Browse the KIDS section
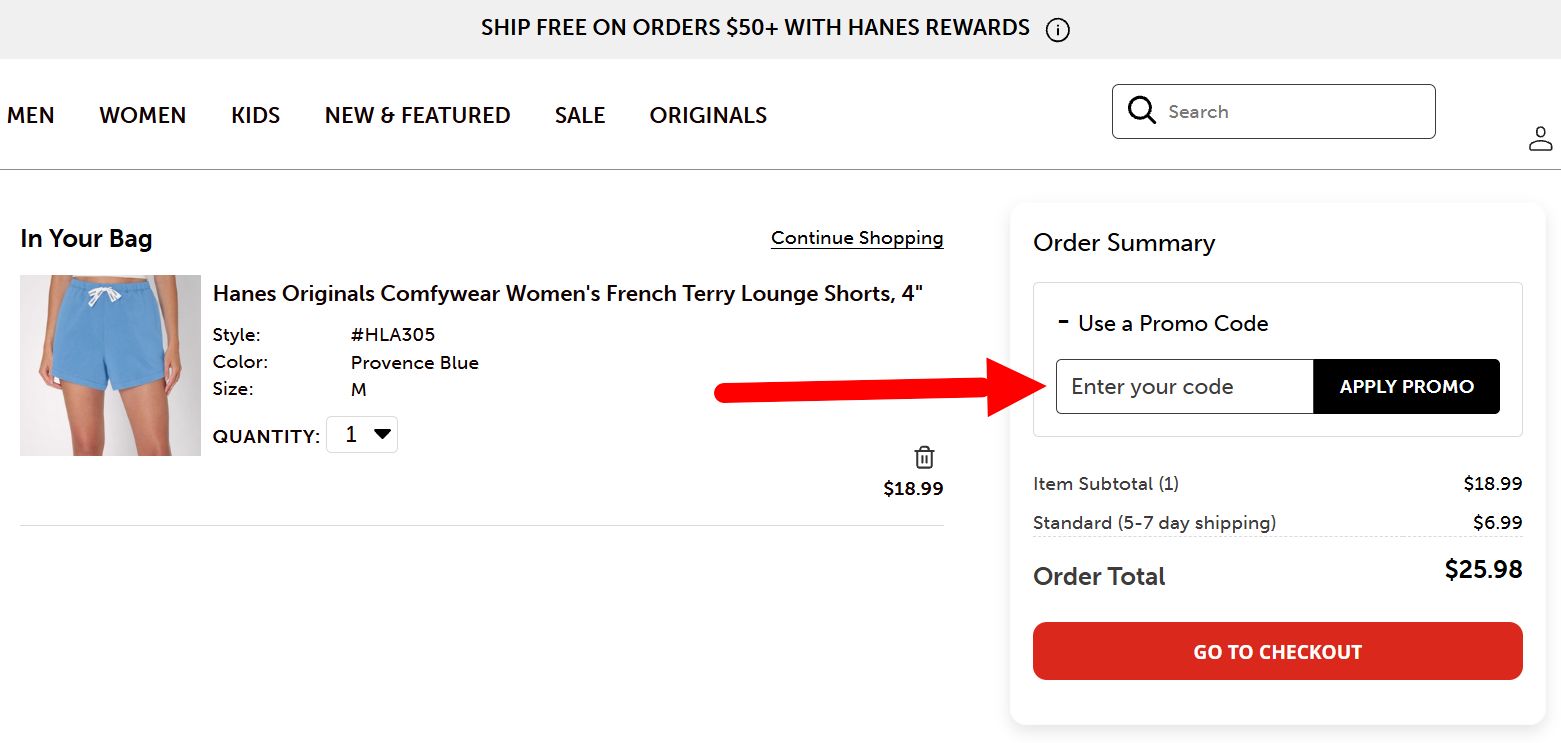Viewport: 1561px width, 743px height. click(x=255, y=115)
